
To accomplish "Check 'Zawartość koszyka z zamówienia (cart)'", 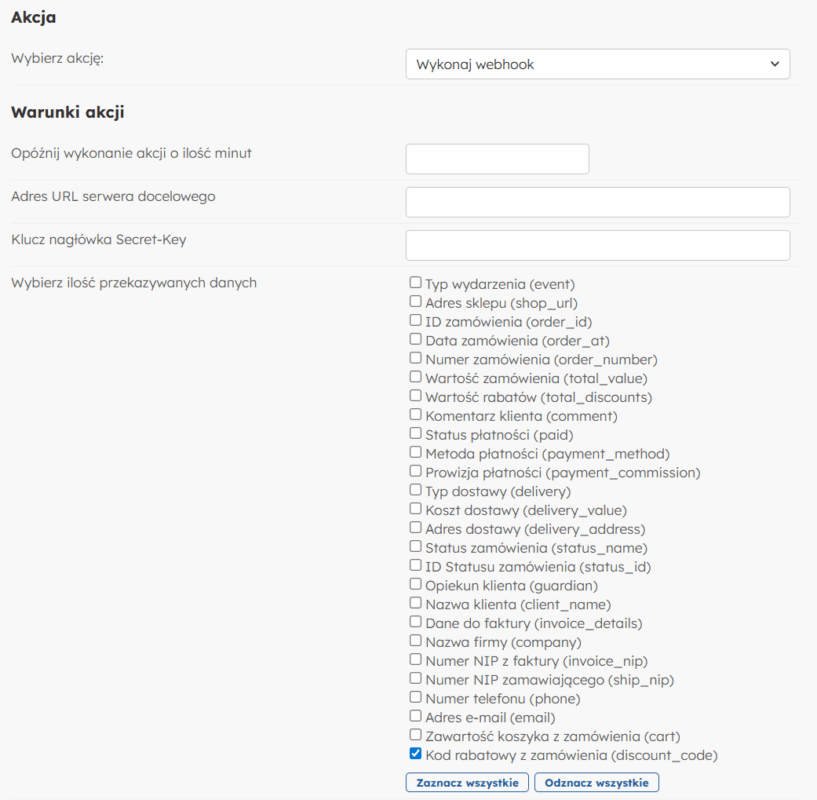I will coord(415,736).
